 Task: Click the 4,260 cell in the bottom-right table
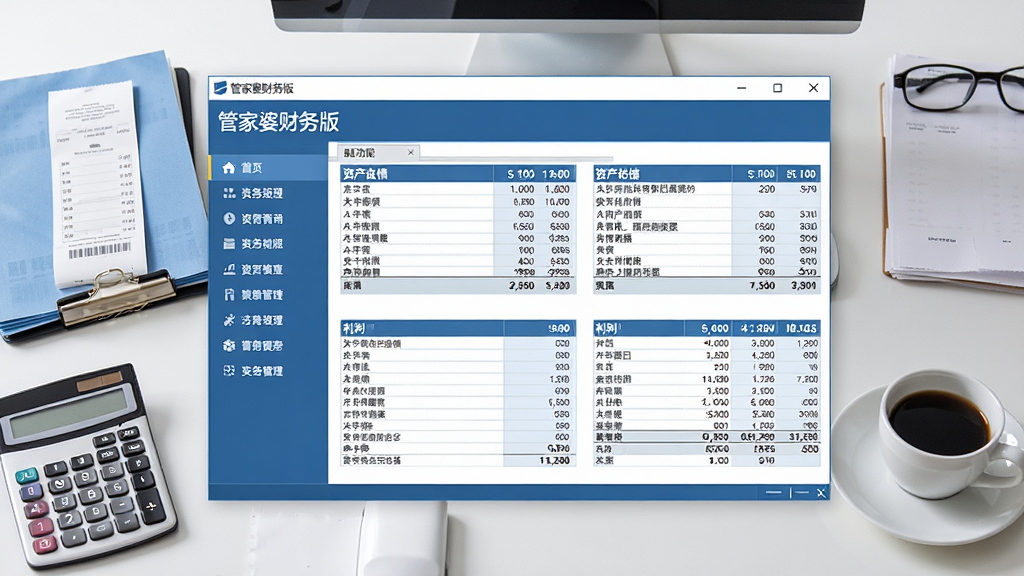tap(763, 355)
